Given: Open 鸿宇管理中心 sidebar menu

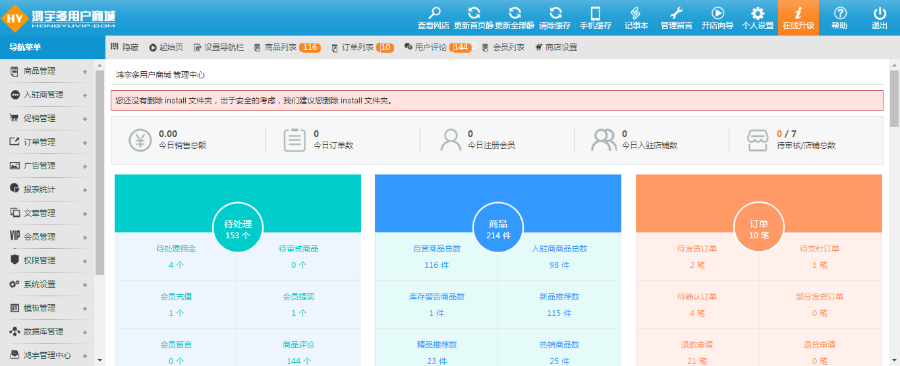Looking at the screenshot, I should pyautogui.click(x=46, y=355).
